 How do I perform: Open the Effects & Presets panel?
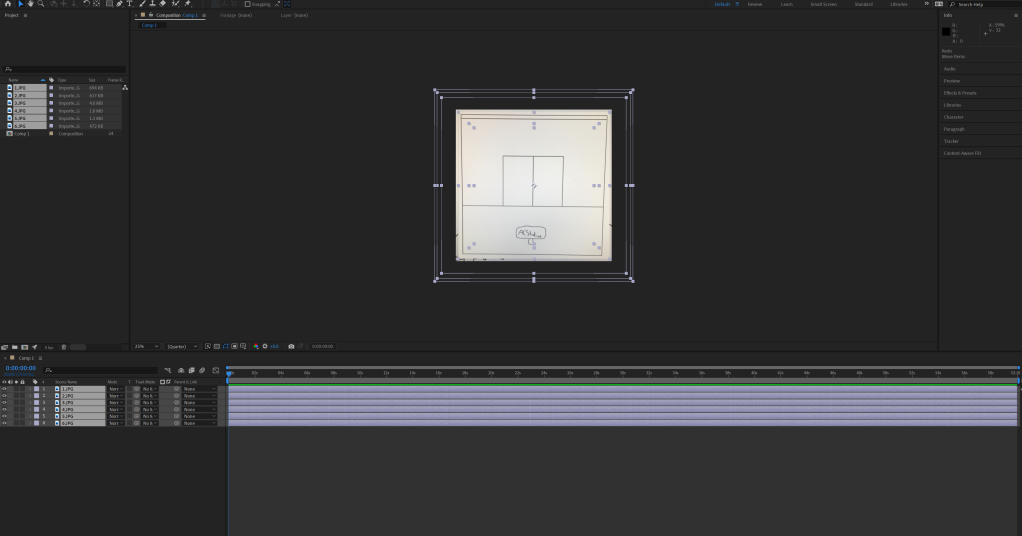(959, 92)
